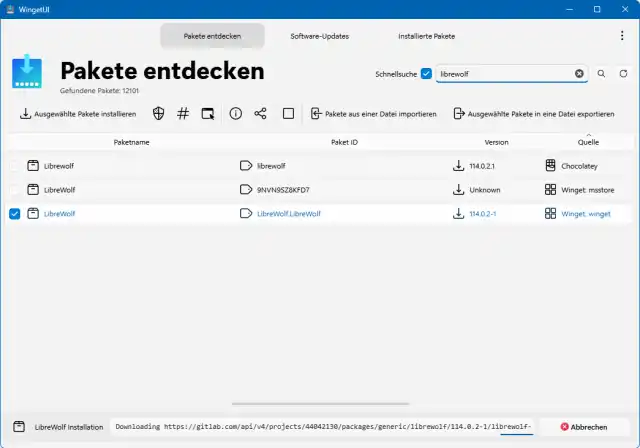The width and height of the screenshot is (640, 448).
Task: Click package icon in the winget LibreWolf row
Action: click(x=33, y=213)
